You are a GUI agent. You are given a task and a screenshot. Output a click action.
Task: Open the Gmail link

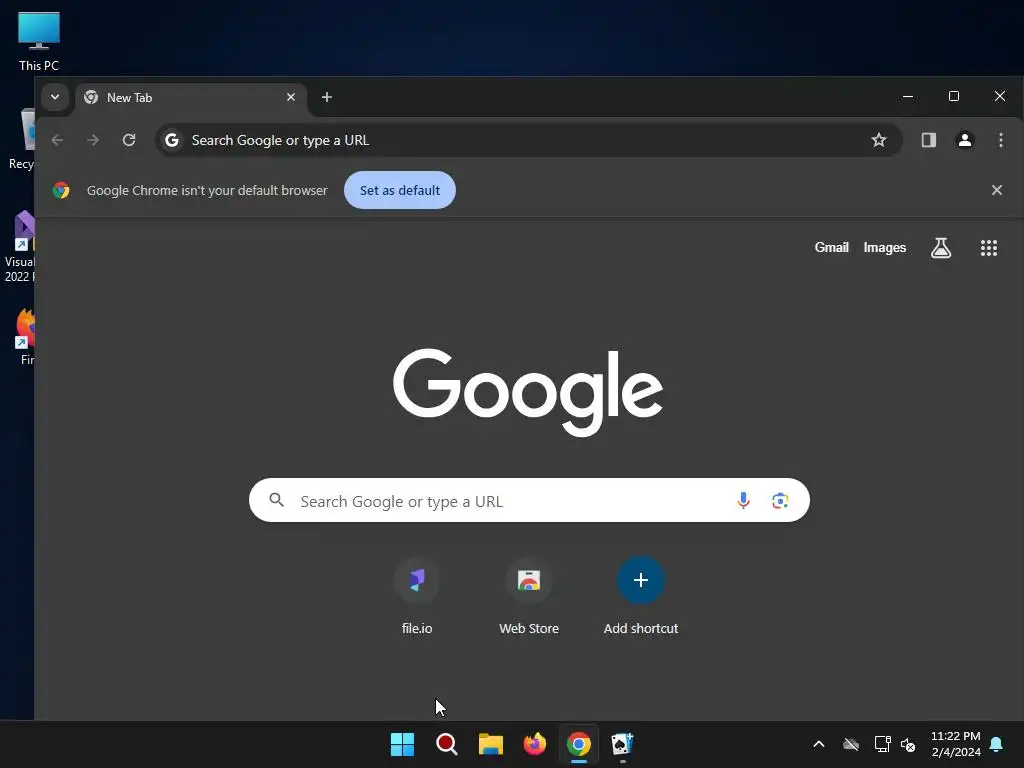(x=831, y=248)
